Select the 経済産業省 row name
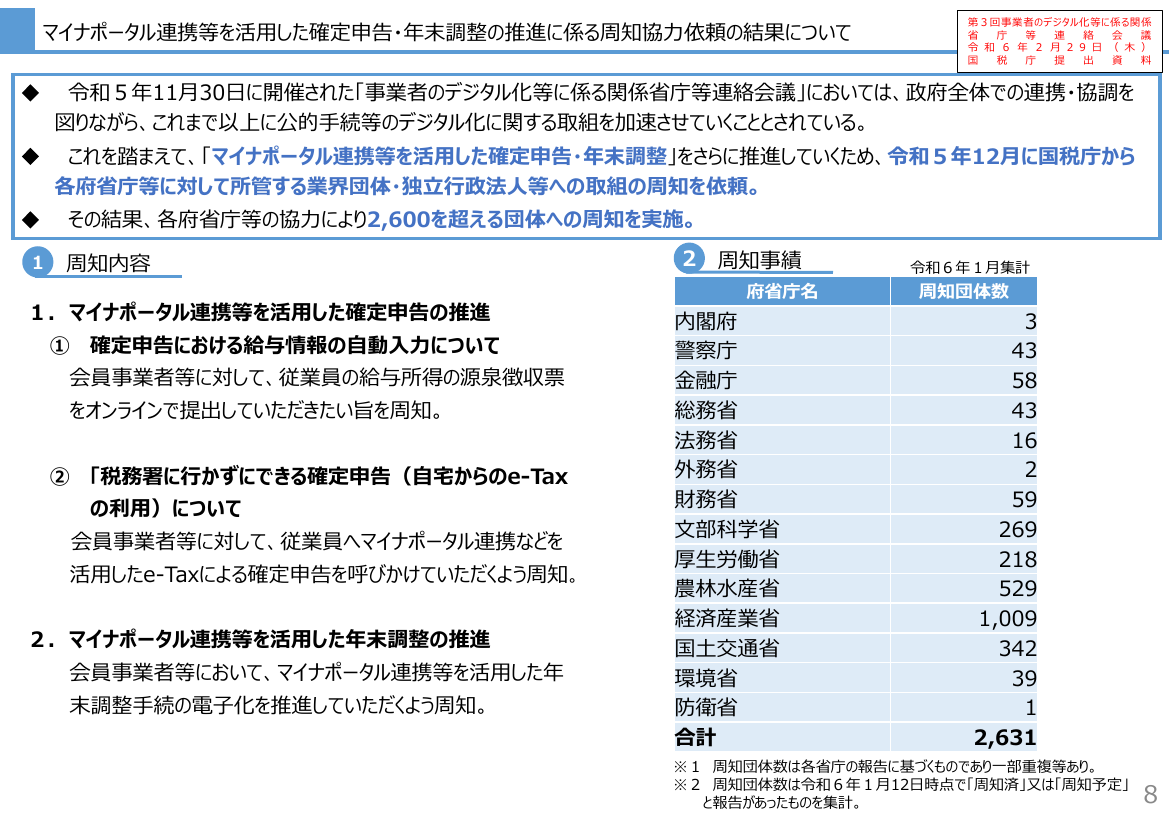The width and height of the screenshot is (1170, 827). tap(727, 618)
